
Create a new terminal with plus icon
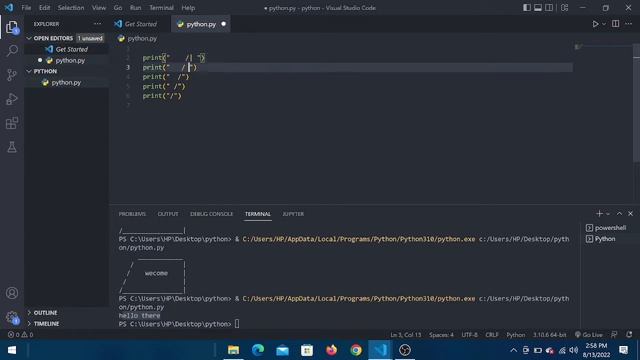599,213
